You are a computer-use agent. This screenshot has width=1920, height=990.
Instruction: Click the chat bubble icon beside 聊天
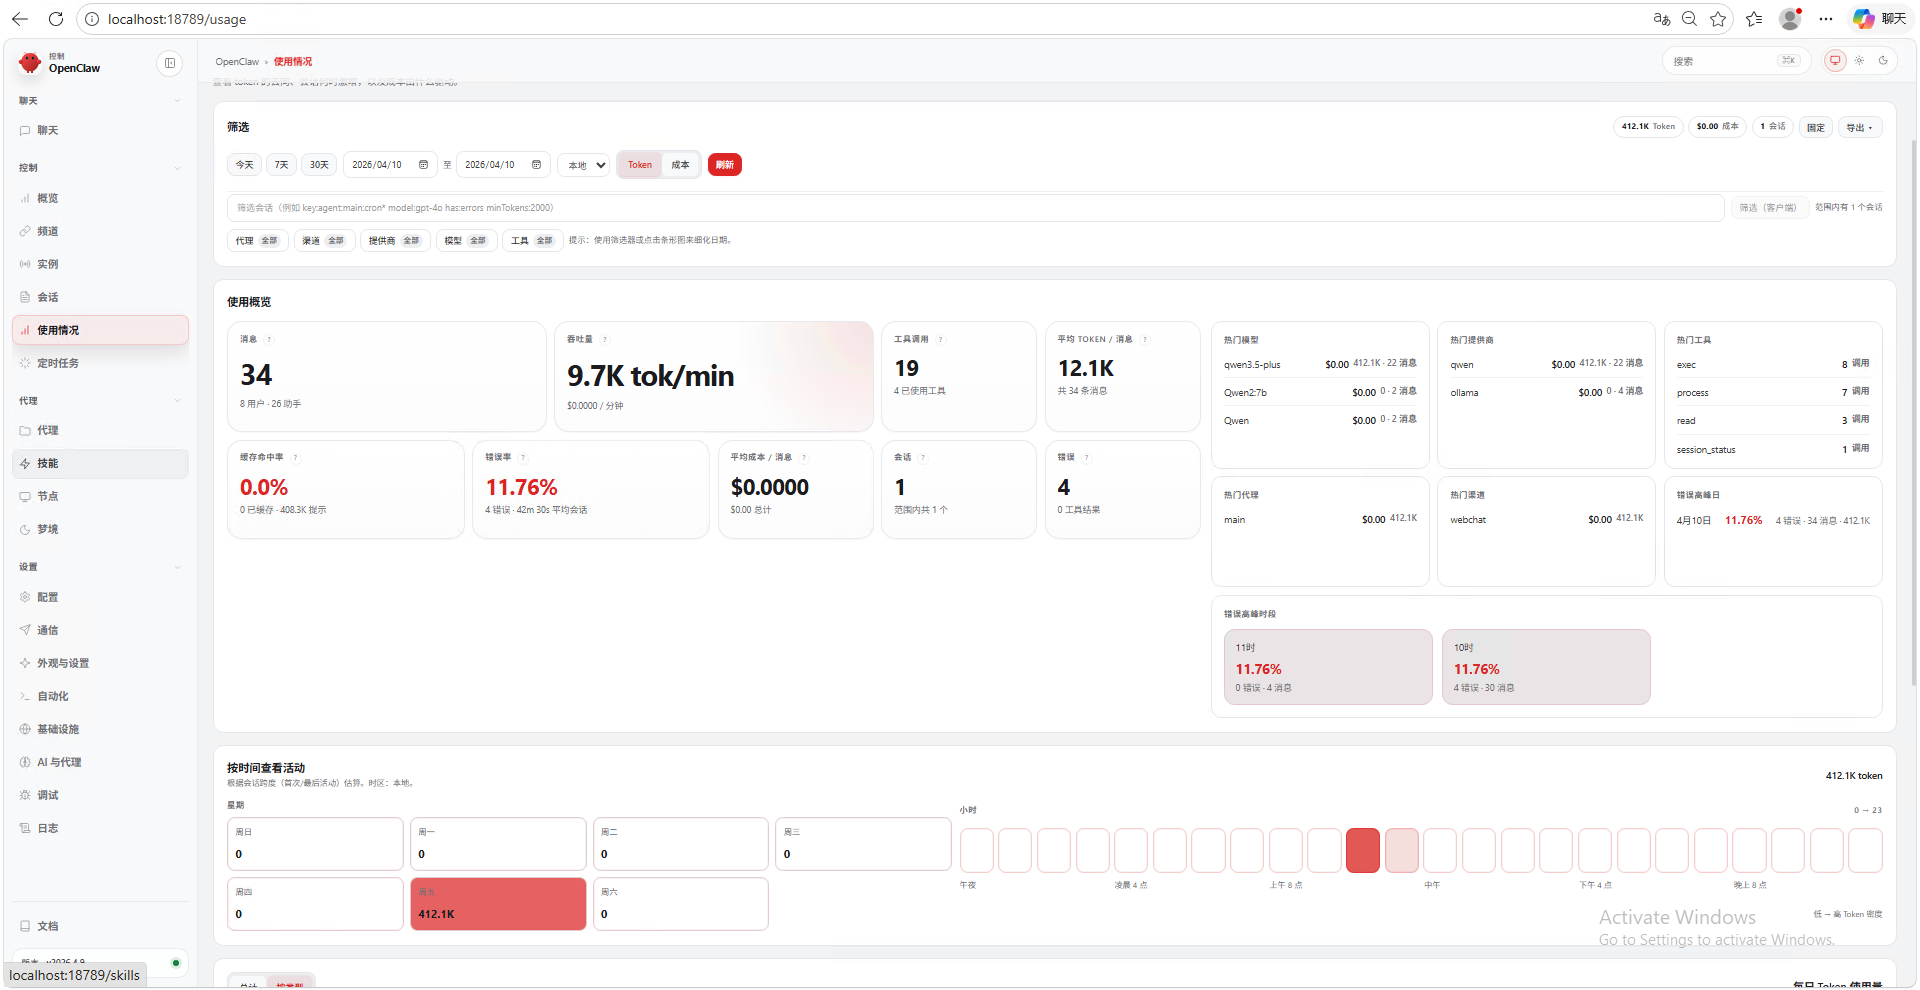[x=25, y=131]
